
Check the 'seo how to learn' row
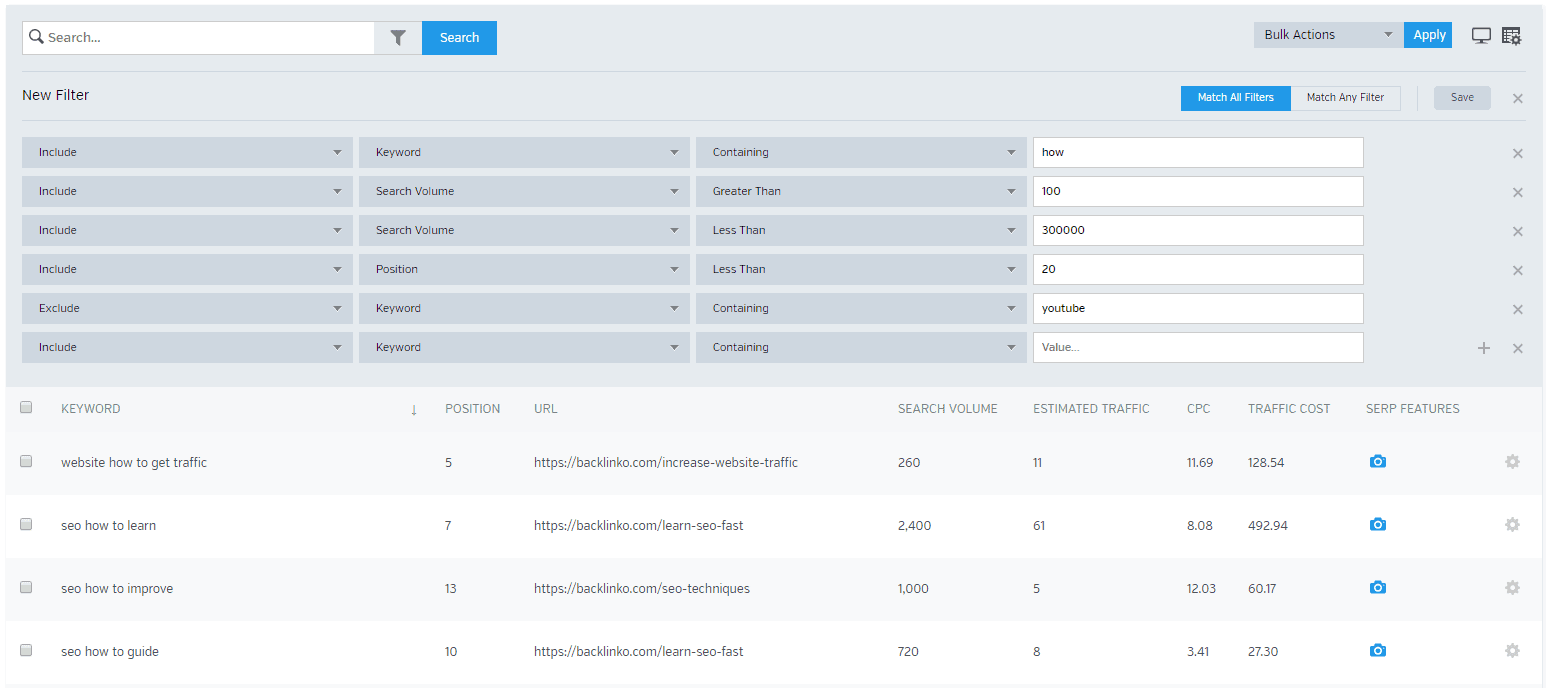coord(26,524)
